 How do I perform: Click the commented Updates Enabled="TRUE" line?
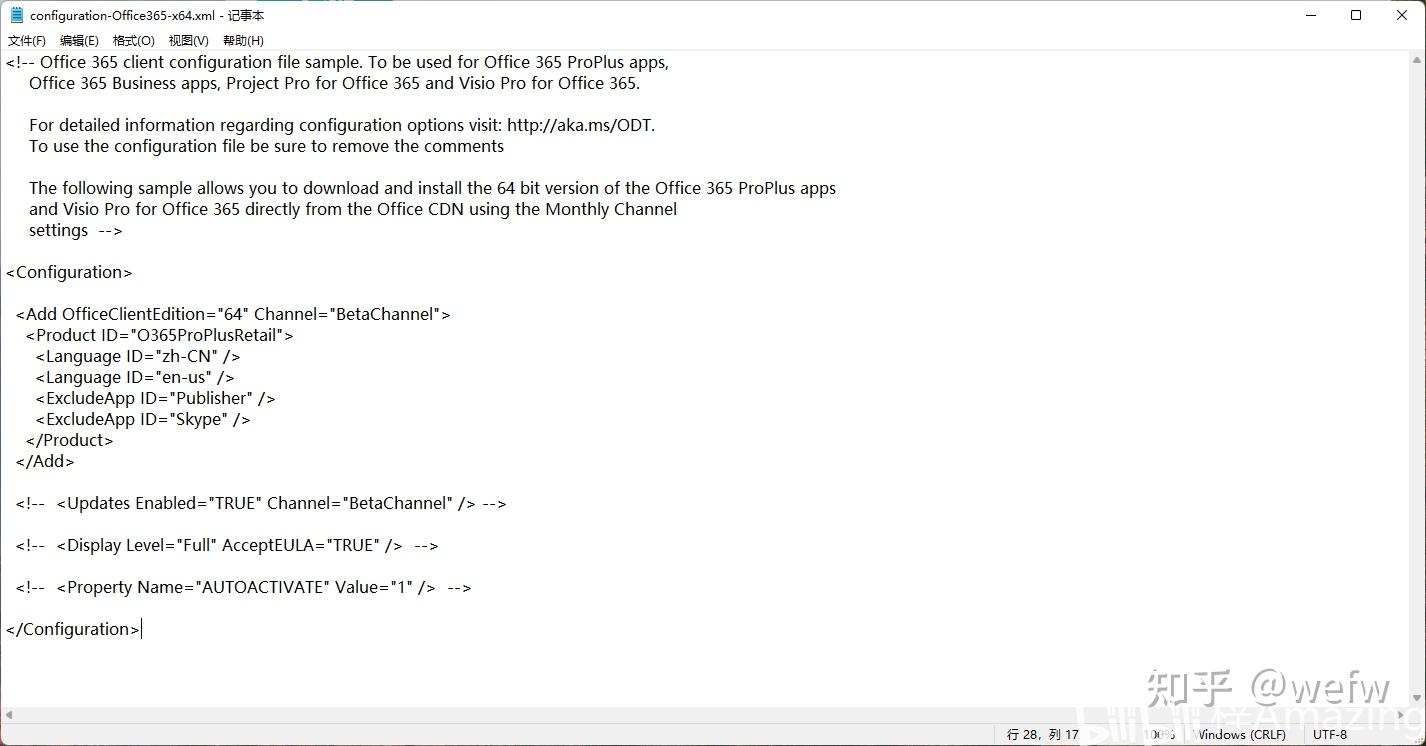tap(262, 503)
